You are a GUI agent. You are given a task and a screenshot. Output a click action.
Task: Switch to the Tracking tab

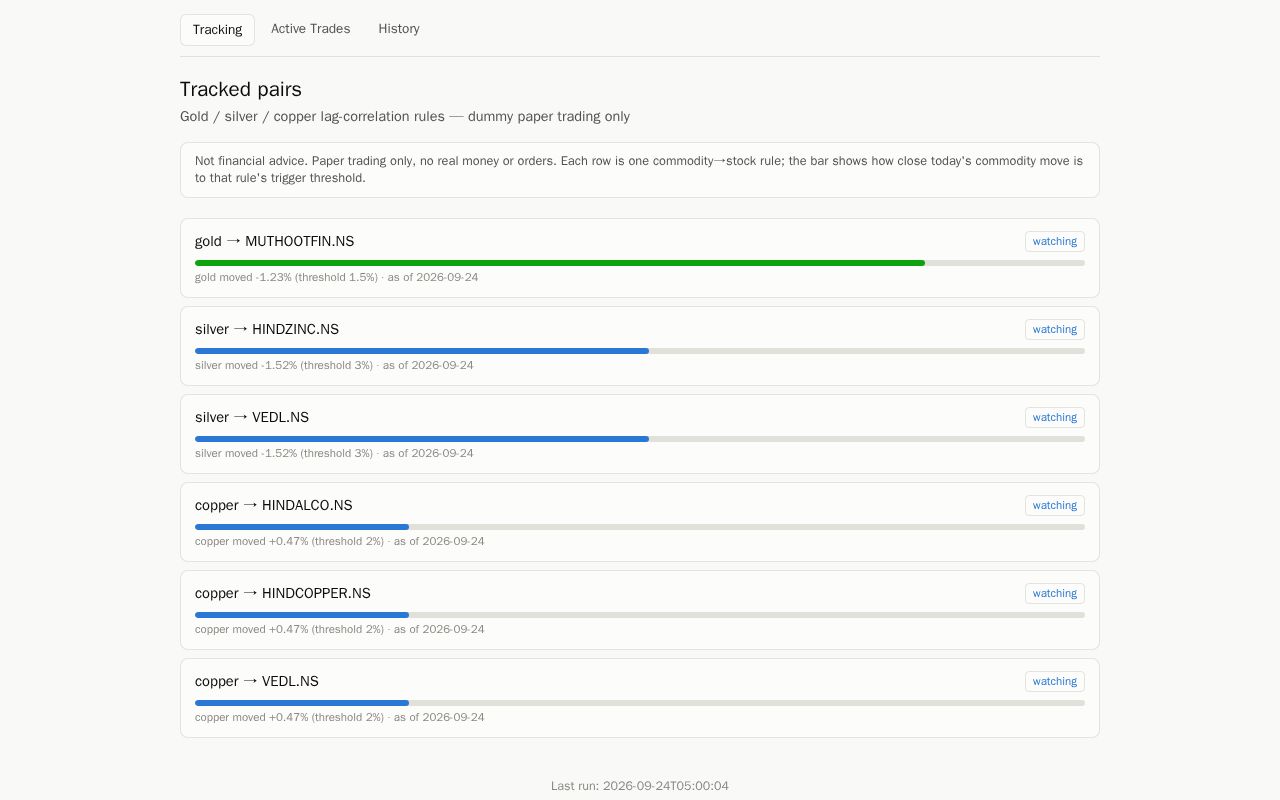click(x=217, y=30)
